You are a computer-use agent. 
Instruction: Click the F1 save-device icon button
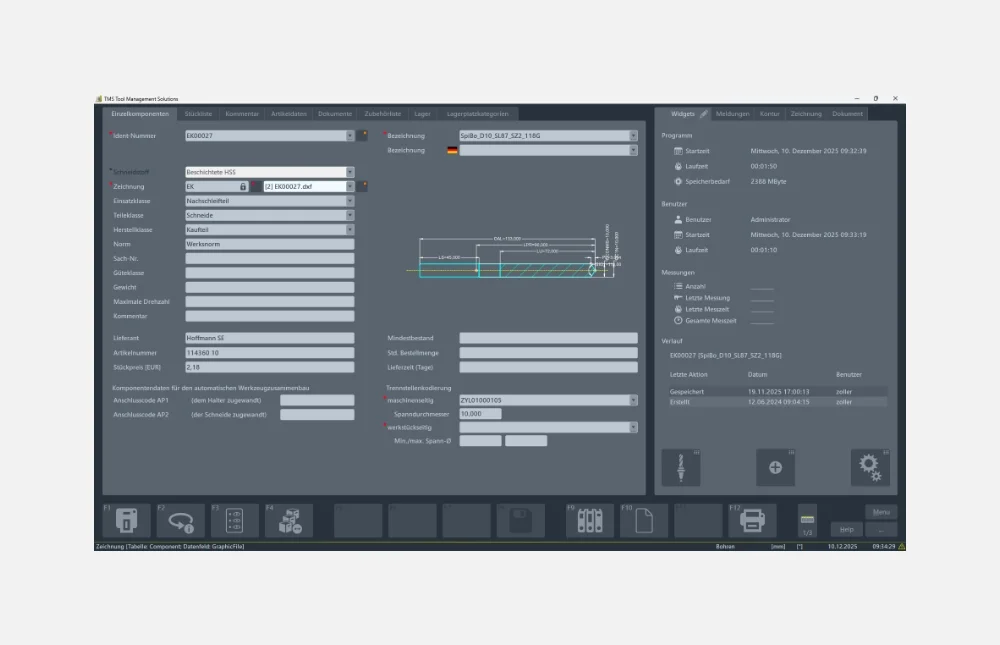tap(126, 521)
